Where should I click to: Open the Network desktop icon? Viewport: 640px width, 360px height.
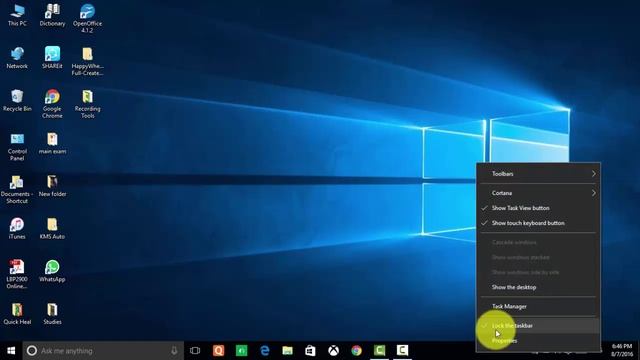[x=17, y=58]
